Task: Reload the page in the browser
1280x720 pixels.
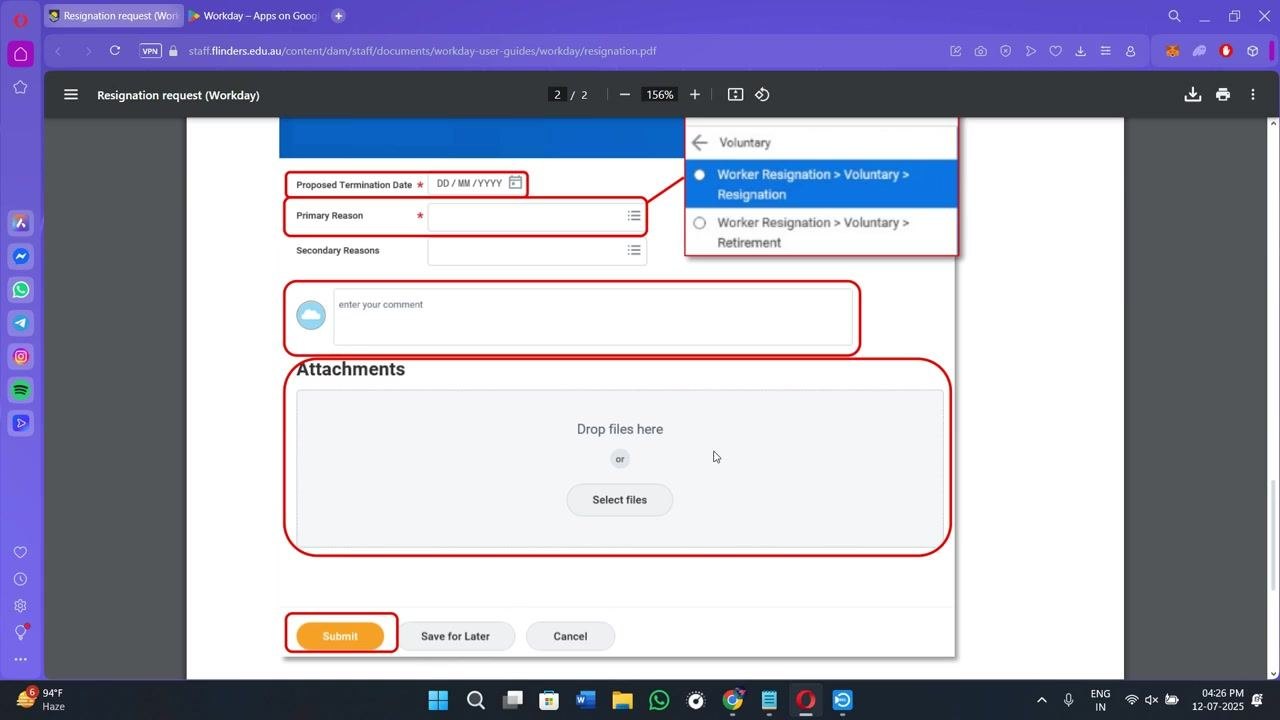Action: 115,51
